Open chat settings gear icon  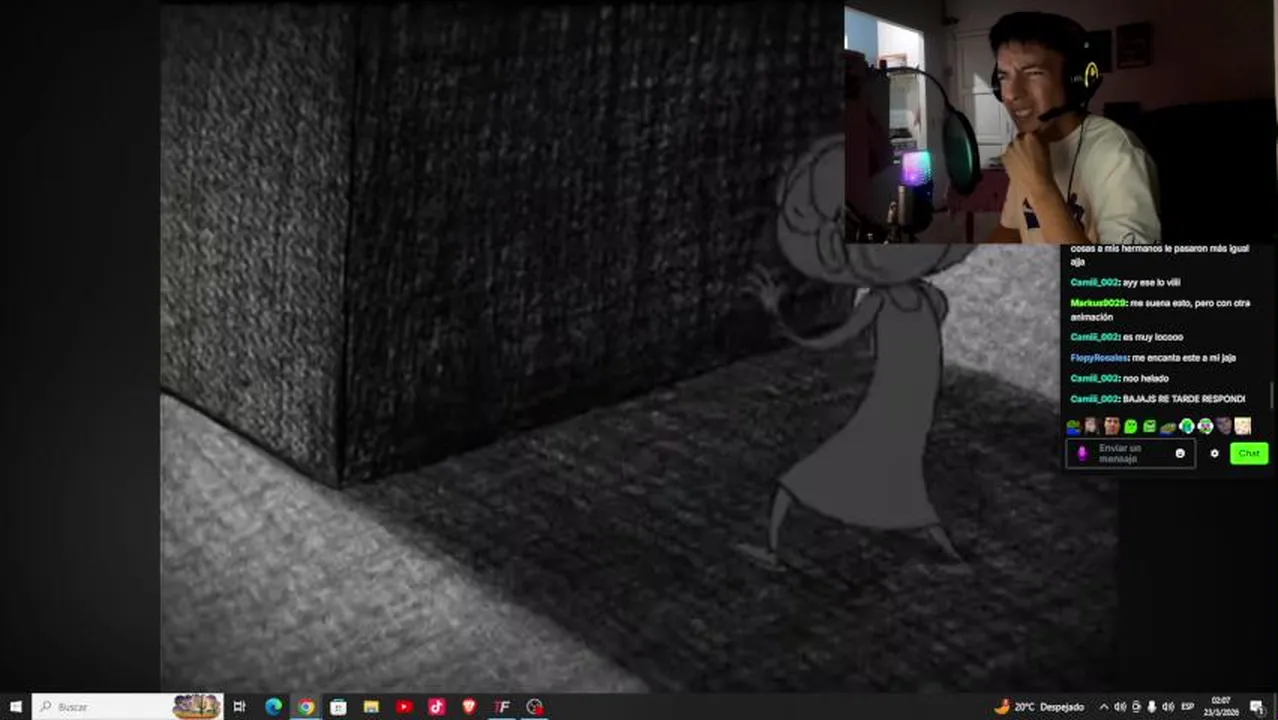click(x=1214, y=453)
